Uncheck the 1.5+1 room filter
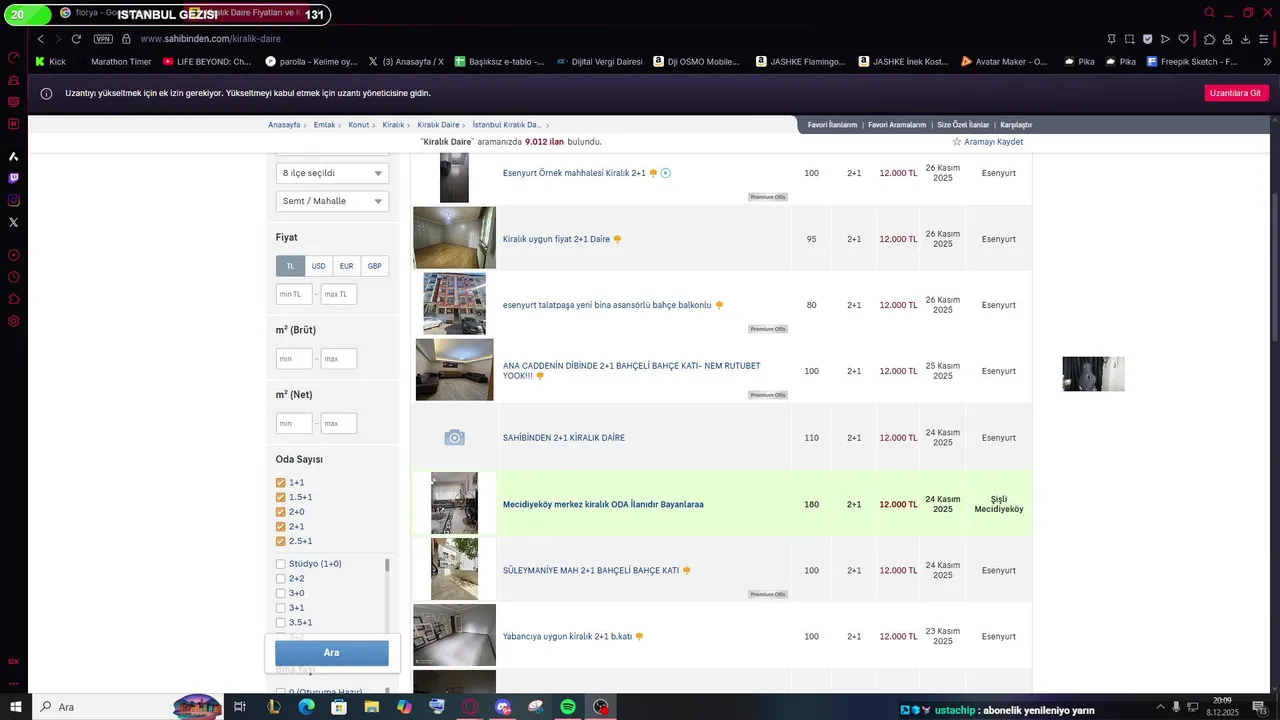This screenshot has width=1280, height=720. tap(281, 497)
